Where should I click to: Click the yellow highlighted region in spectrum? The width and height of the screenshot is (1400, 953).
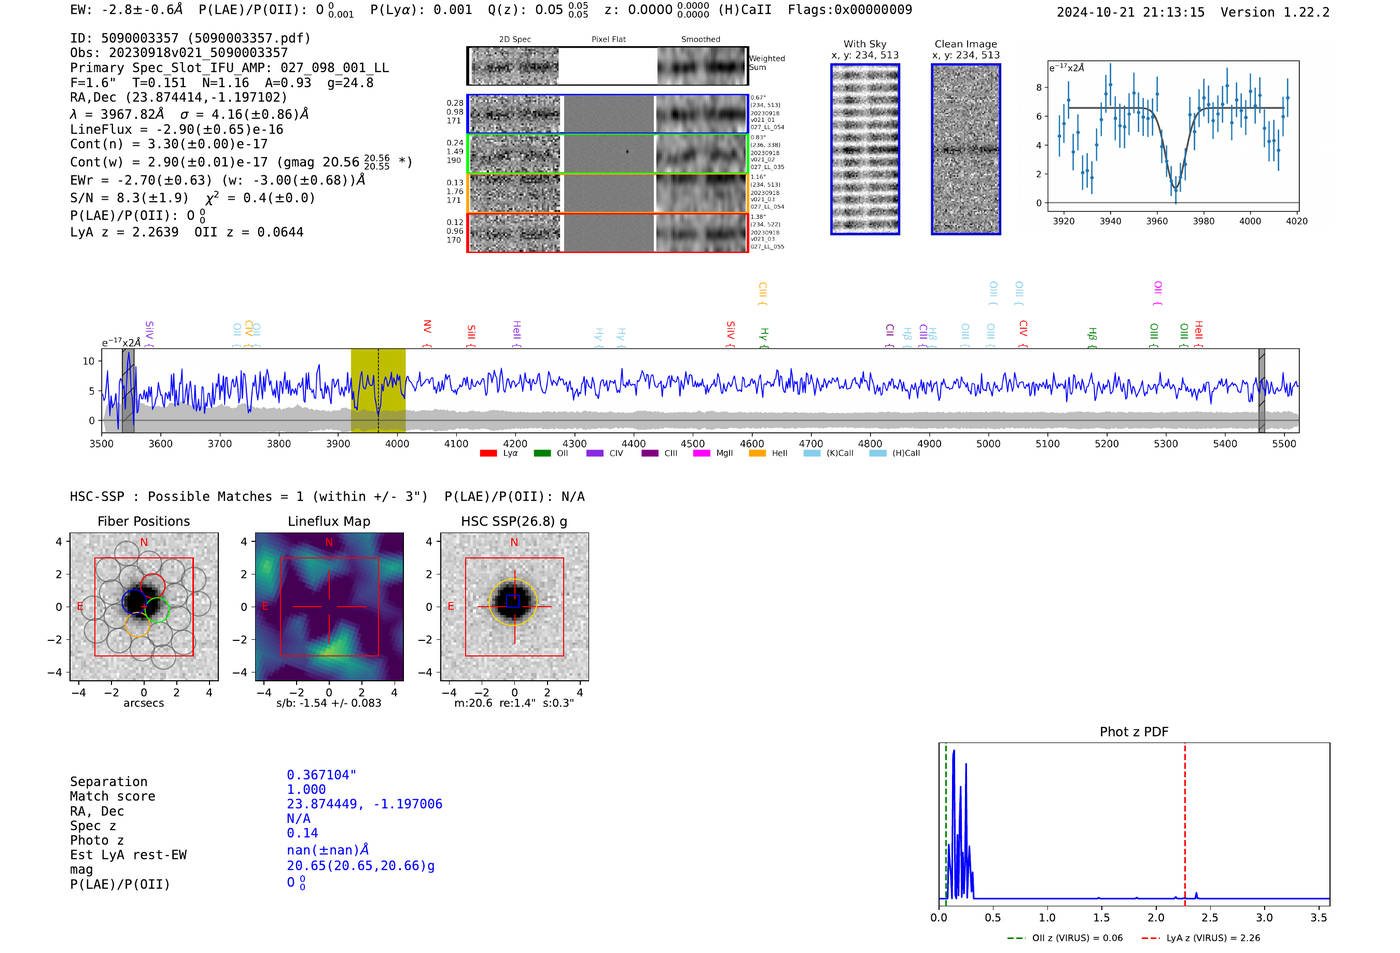[x=378, y=390]
